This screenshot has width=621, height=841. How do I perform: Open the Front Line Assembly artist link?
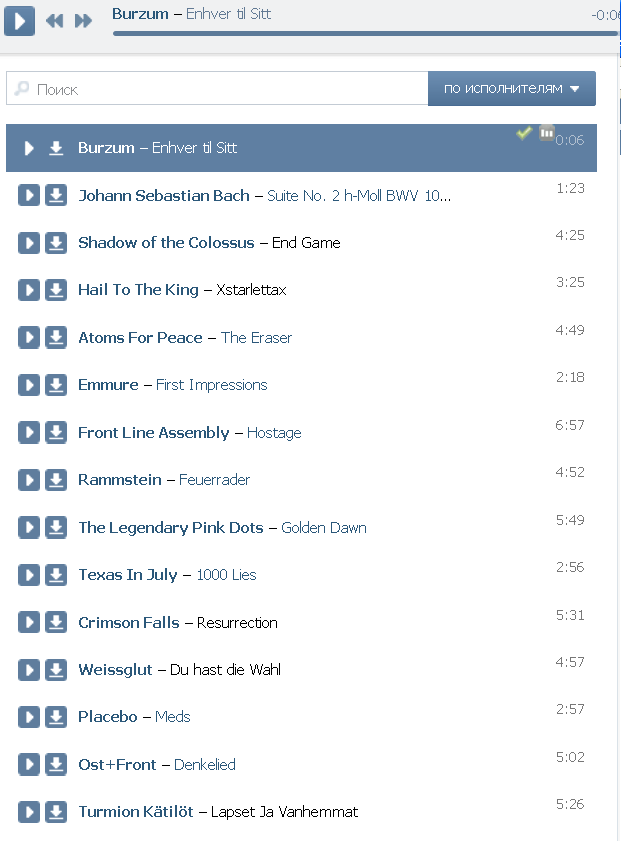tap(153, 433)
